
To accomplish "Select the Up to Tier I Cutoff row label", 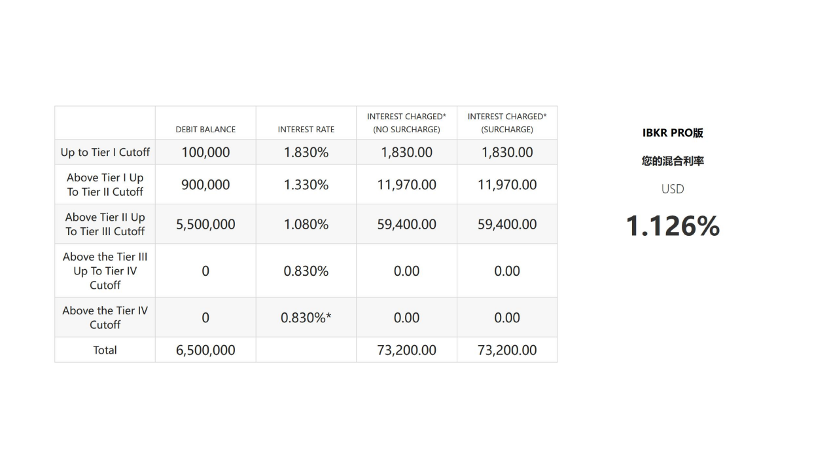I will (105, 152).
